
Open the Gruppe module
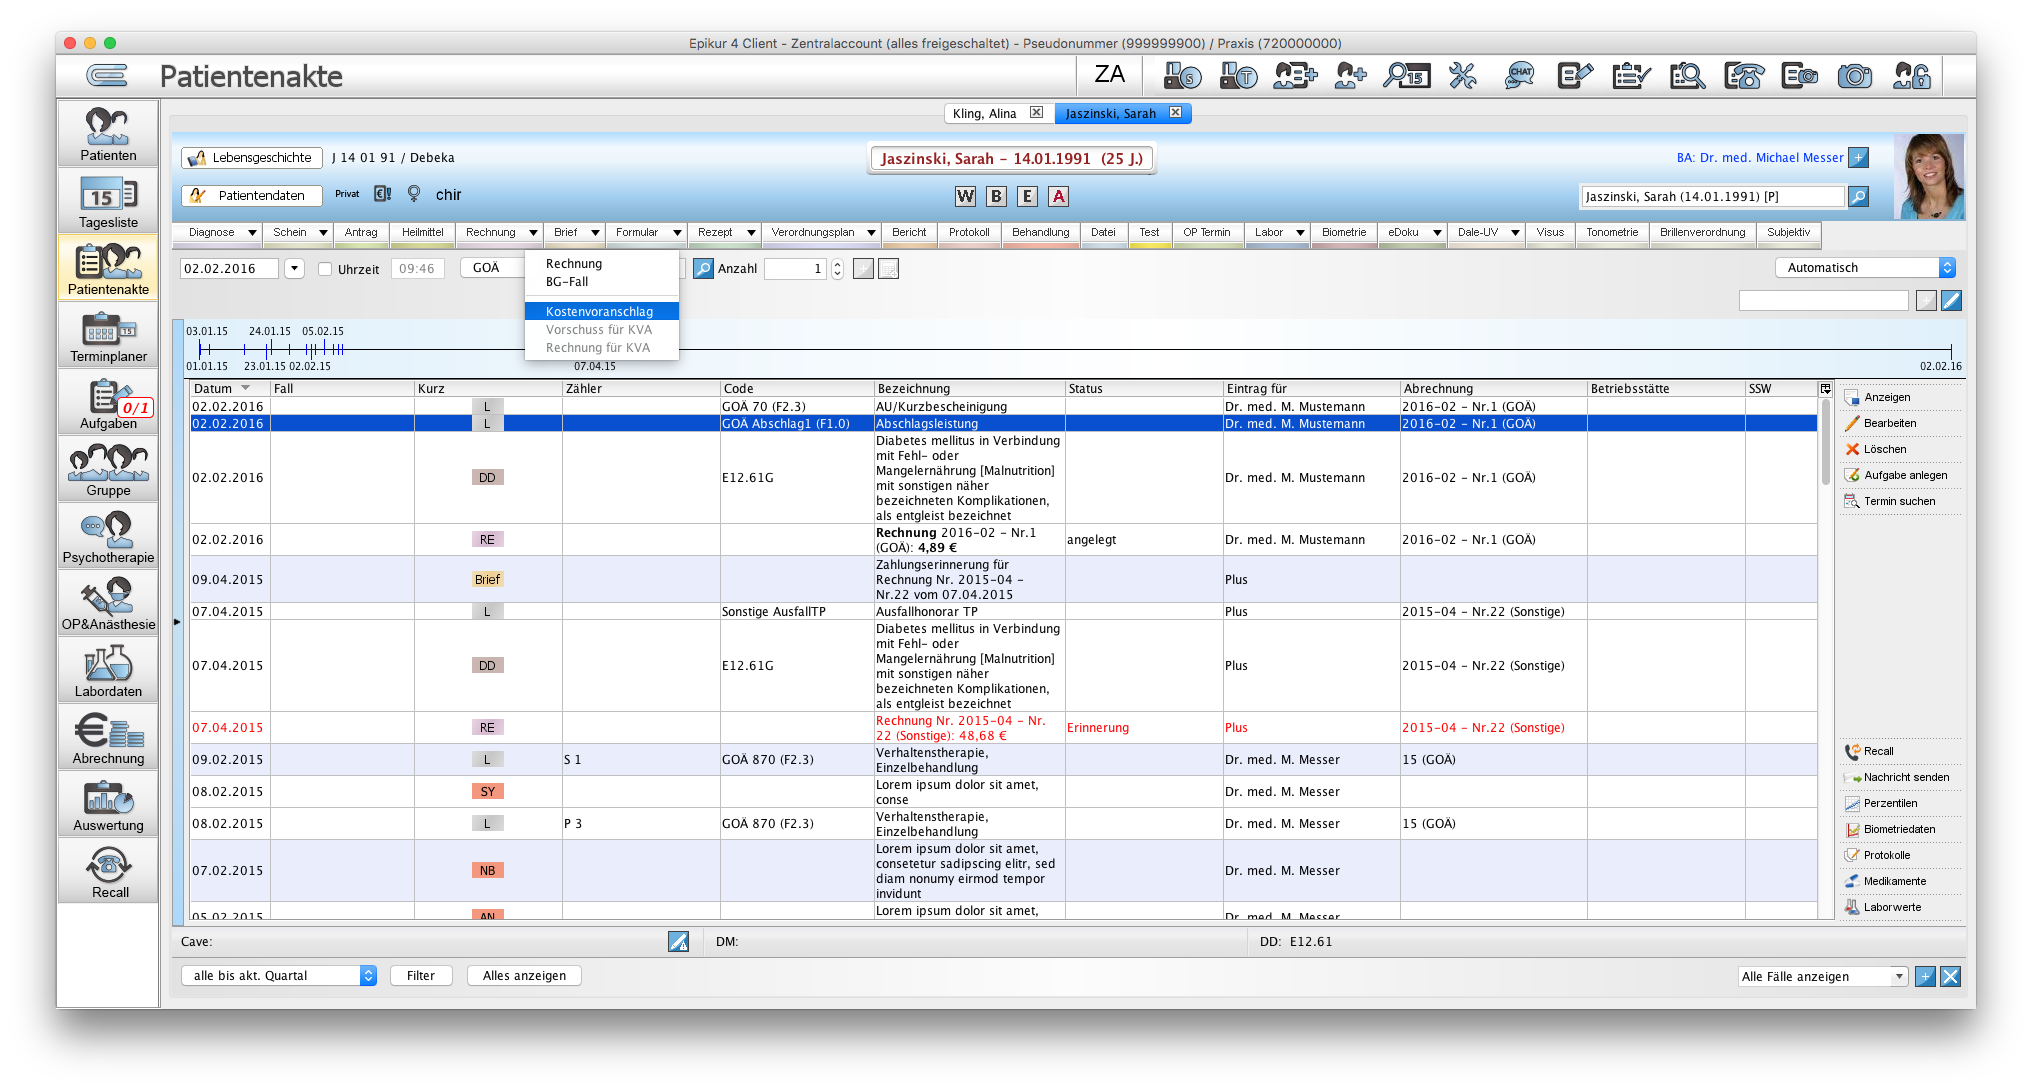(x=108, y=469)
